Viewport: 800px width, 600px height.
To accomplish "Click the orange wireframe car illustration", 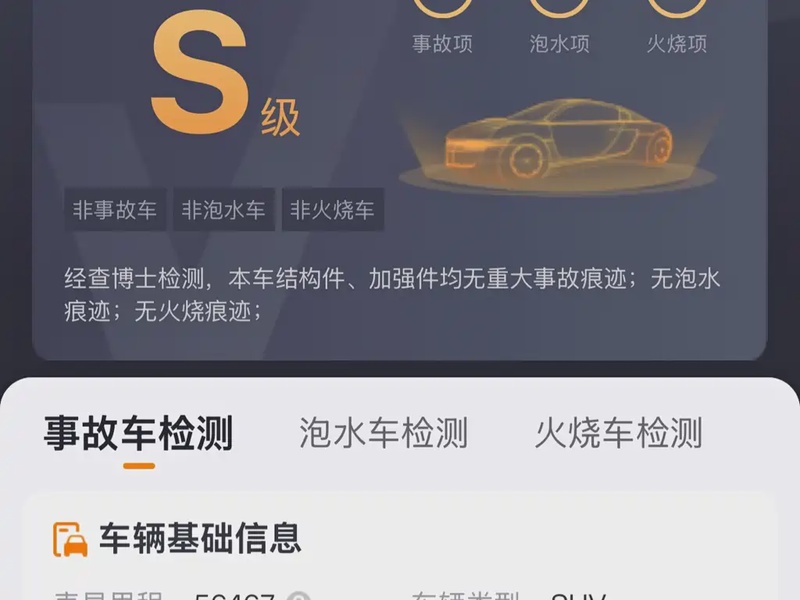I will click(x=558, y=143).
